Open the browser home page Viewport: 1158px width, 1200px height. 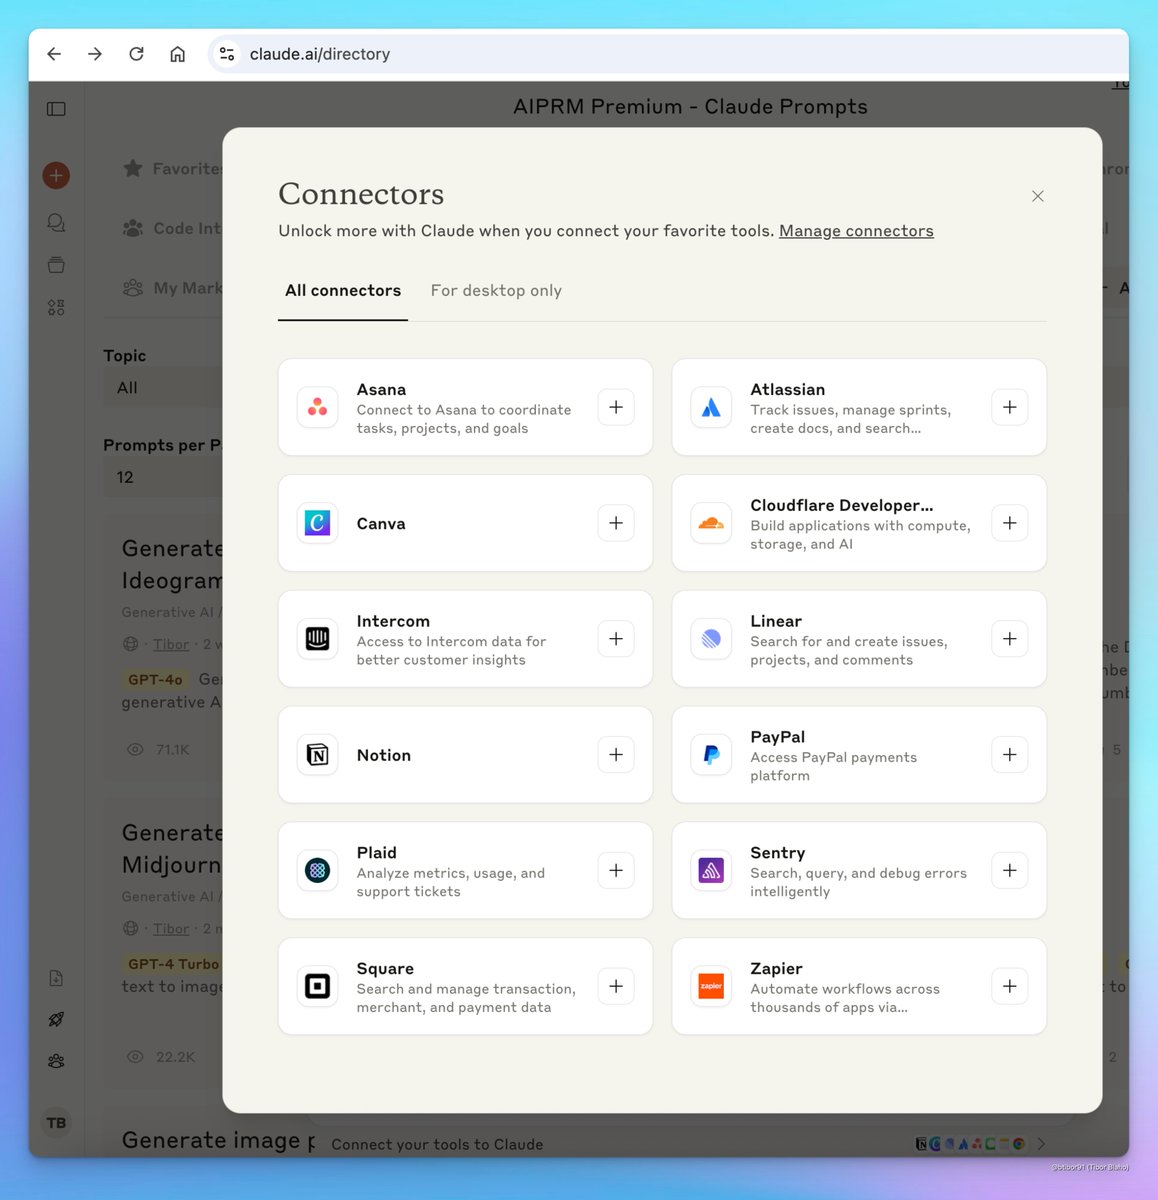[x=177, y=54]
